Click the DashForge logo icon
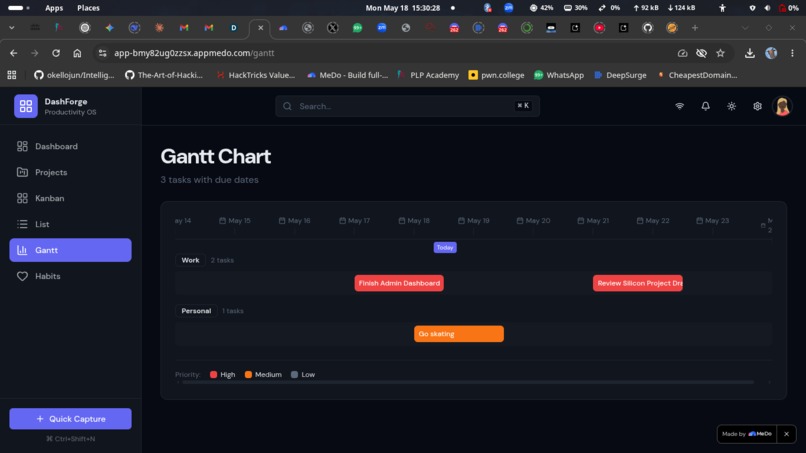Viewport: 806px width, 453px height. point(26,106)
